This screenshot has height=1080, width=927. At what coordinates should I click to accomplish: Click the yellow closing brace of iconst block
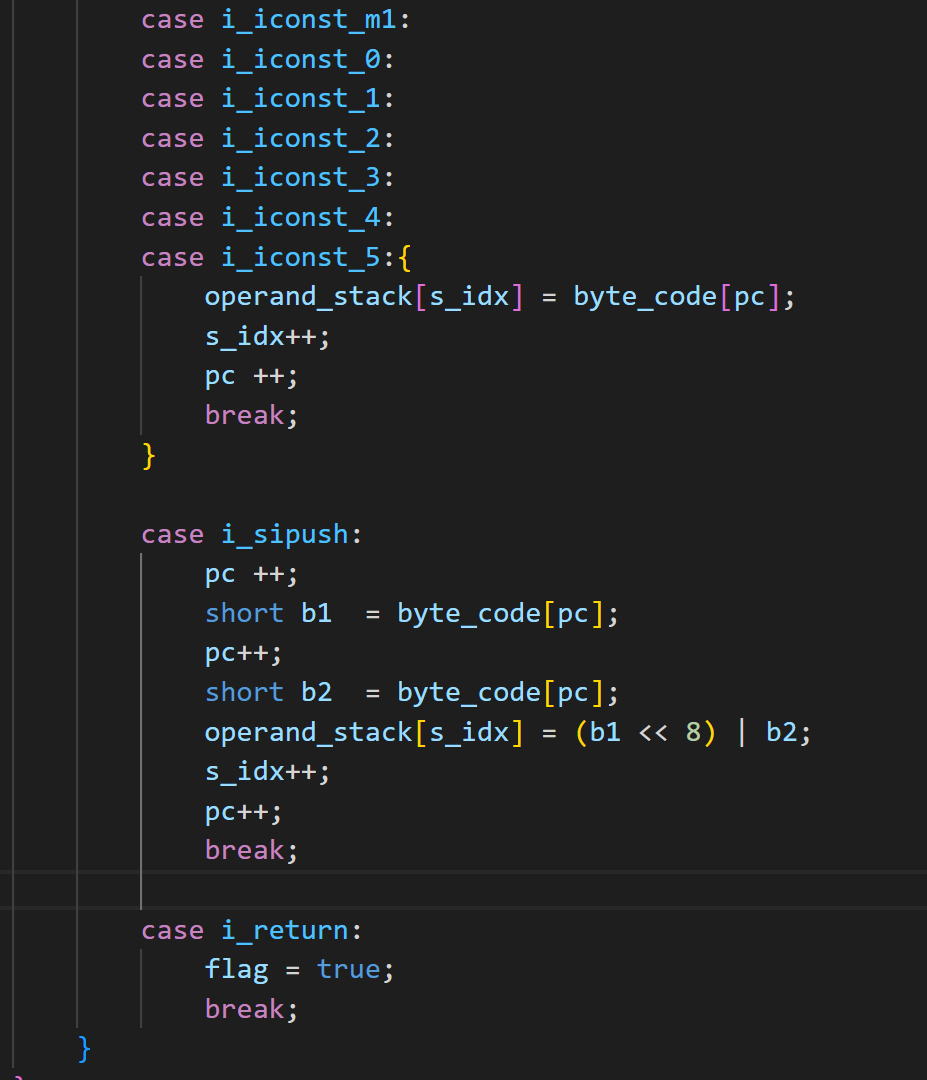[149, 455]
